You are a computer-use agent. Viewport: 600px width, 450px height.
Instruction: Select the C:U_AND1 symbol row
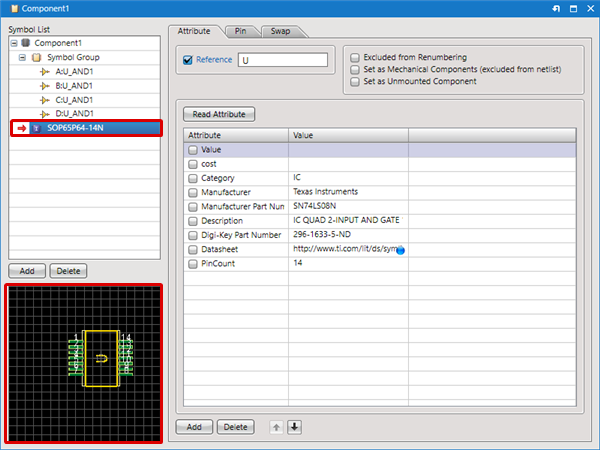coord(85,100)
